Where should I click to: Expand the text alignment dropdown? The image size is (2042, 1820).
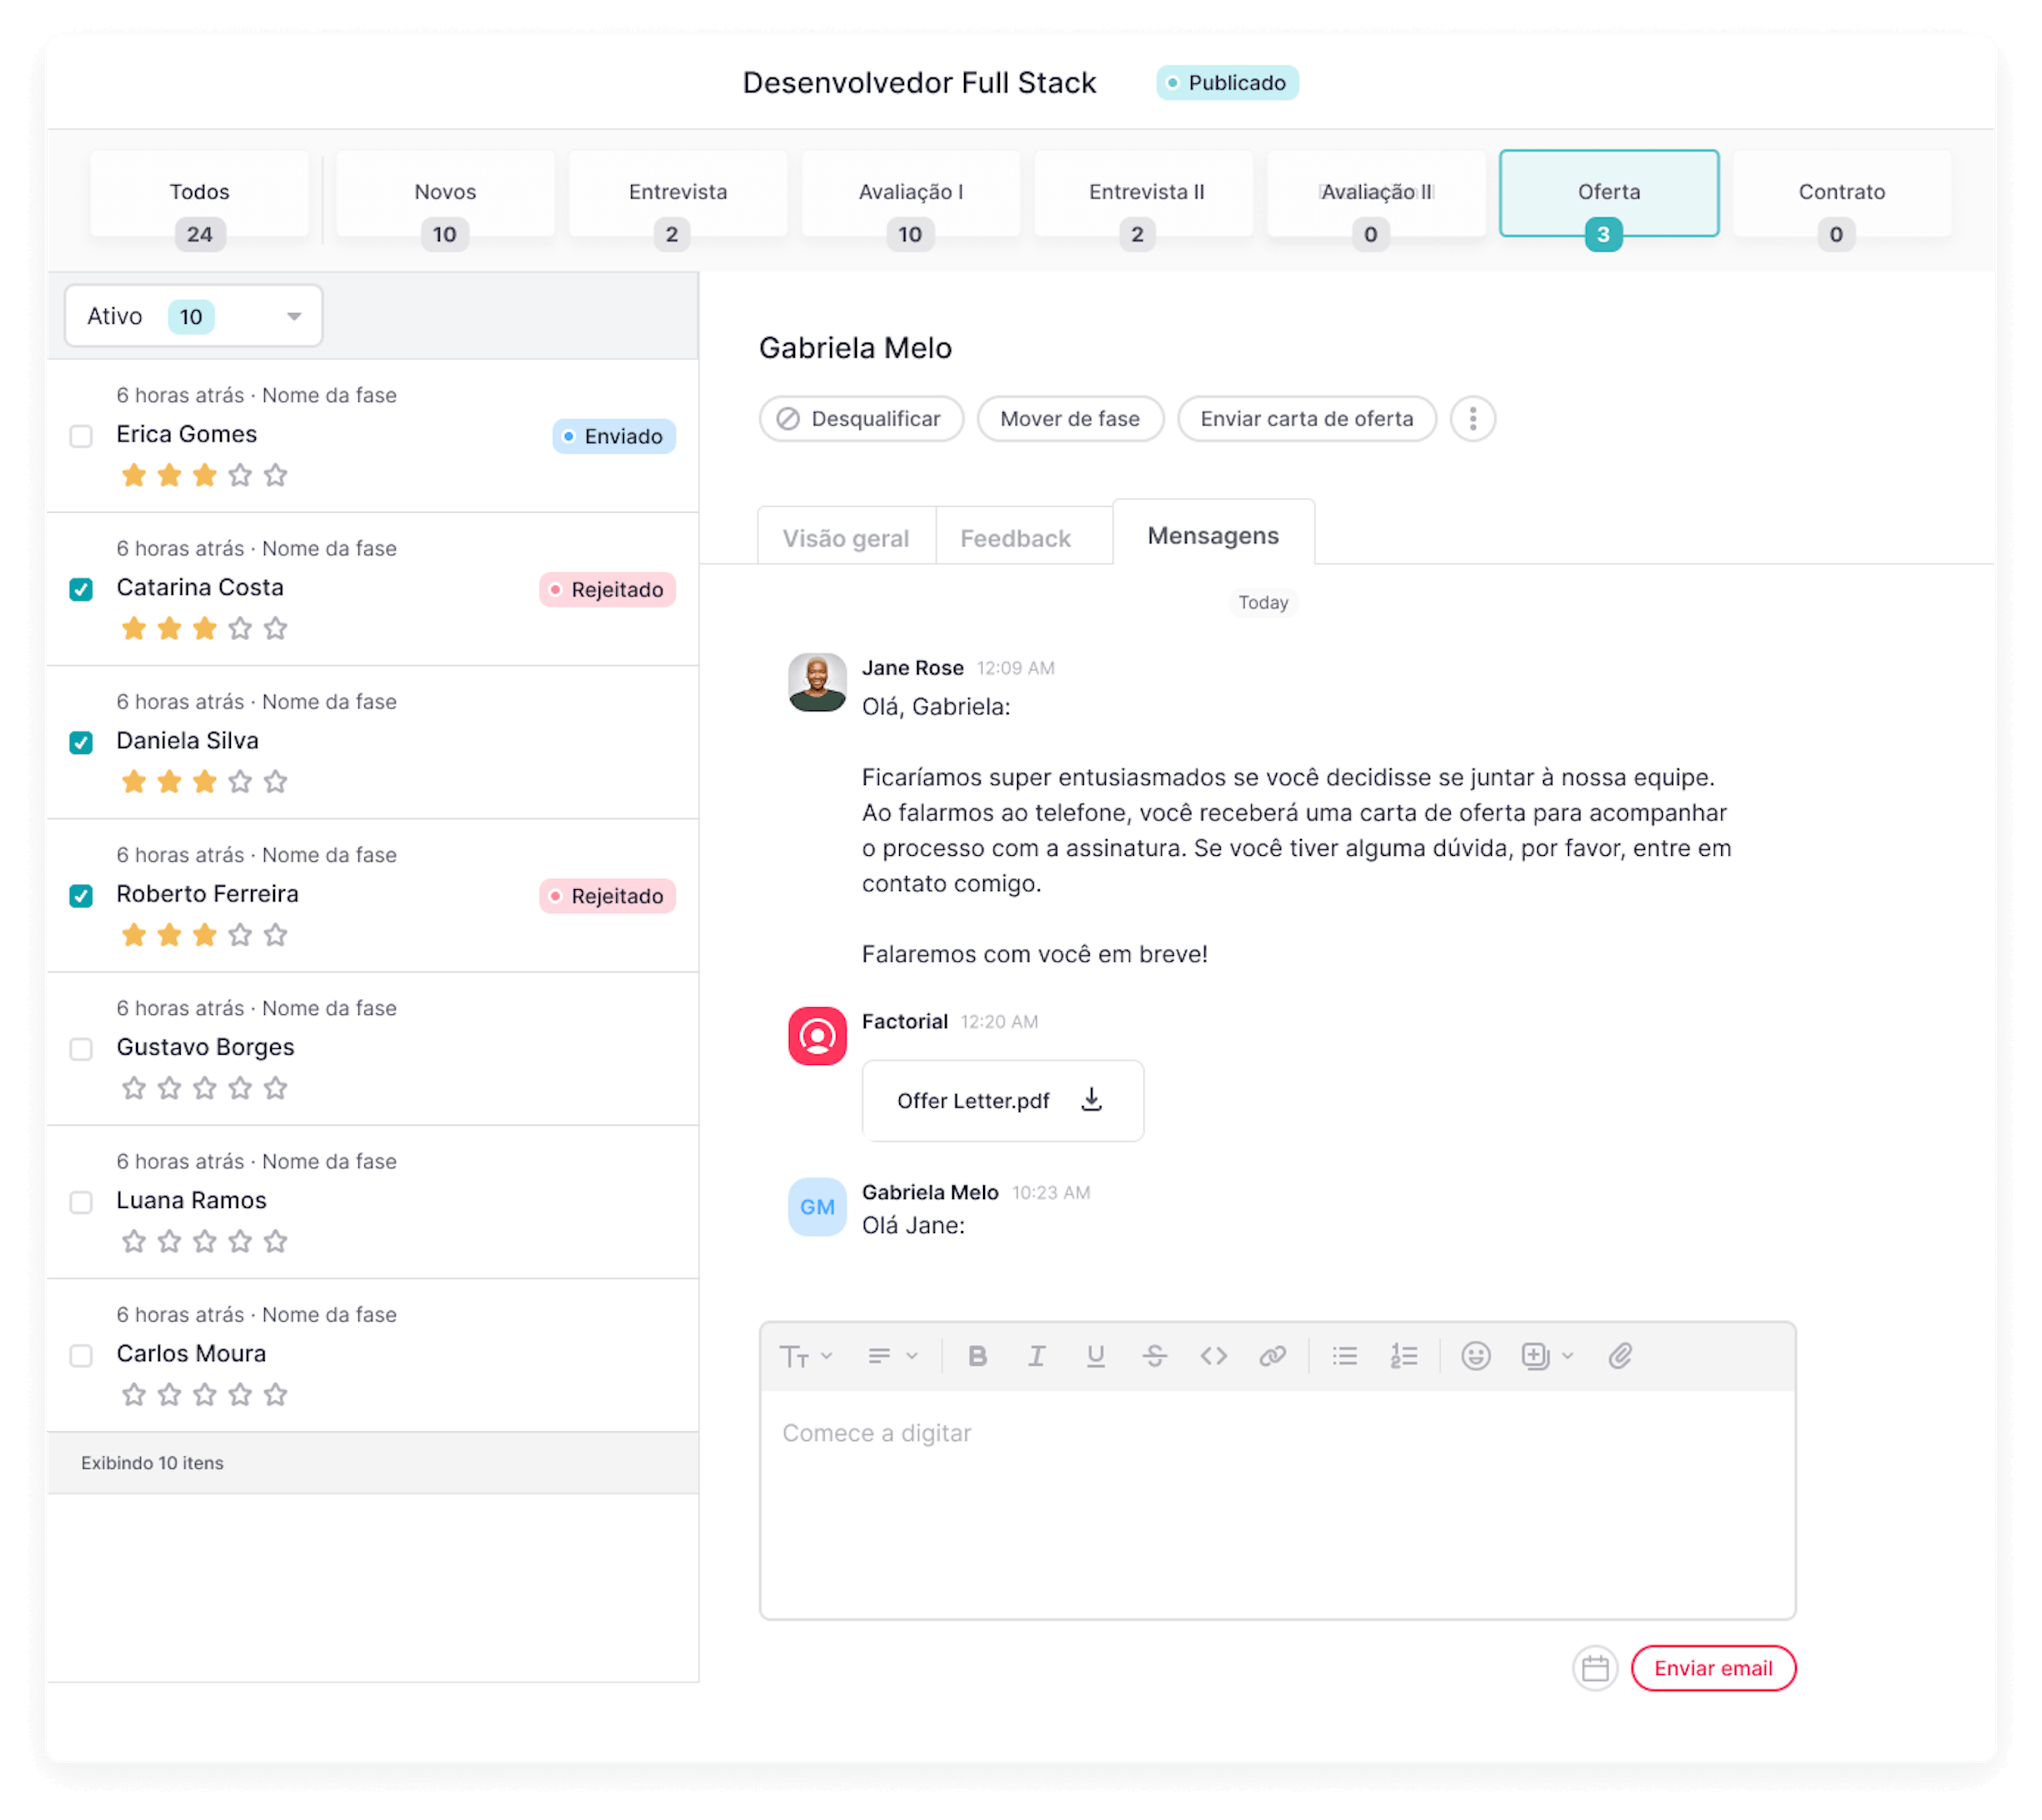pyautogui.click(x=892, y=1356)
